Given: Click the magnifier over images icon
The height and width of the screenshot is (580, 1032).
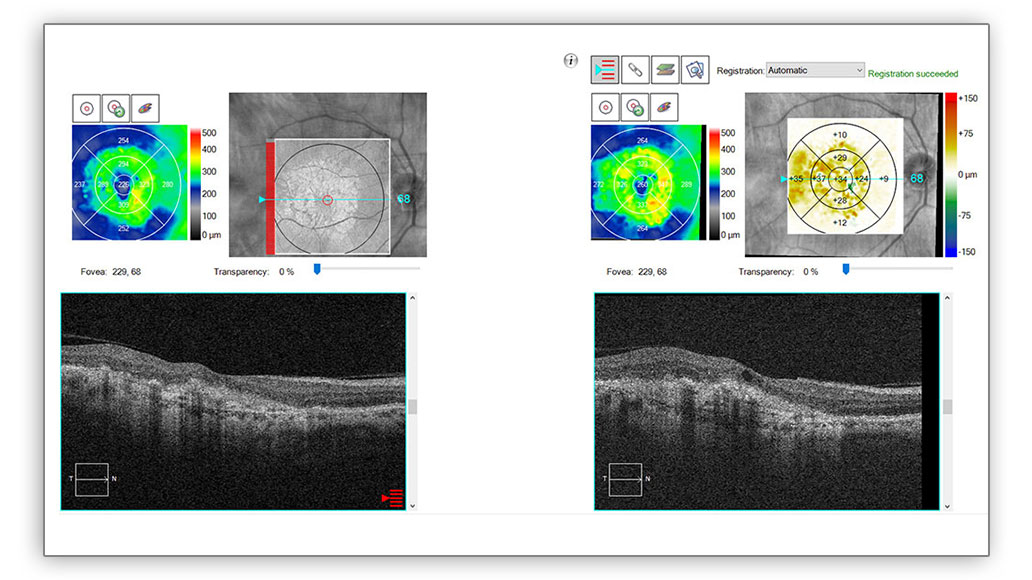Looking at the screenshot, I should click(694, 69).
